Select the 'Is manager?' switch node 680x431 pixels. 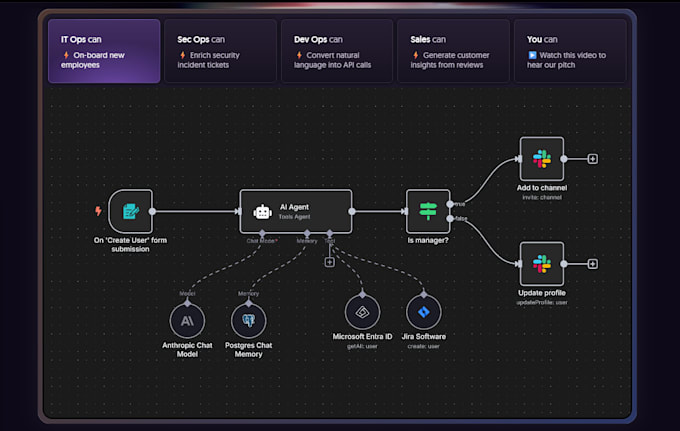pos(428,211)
